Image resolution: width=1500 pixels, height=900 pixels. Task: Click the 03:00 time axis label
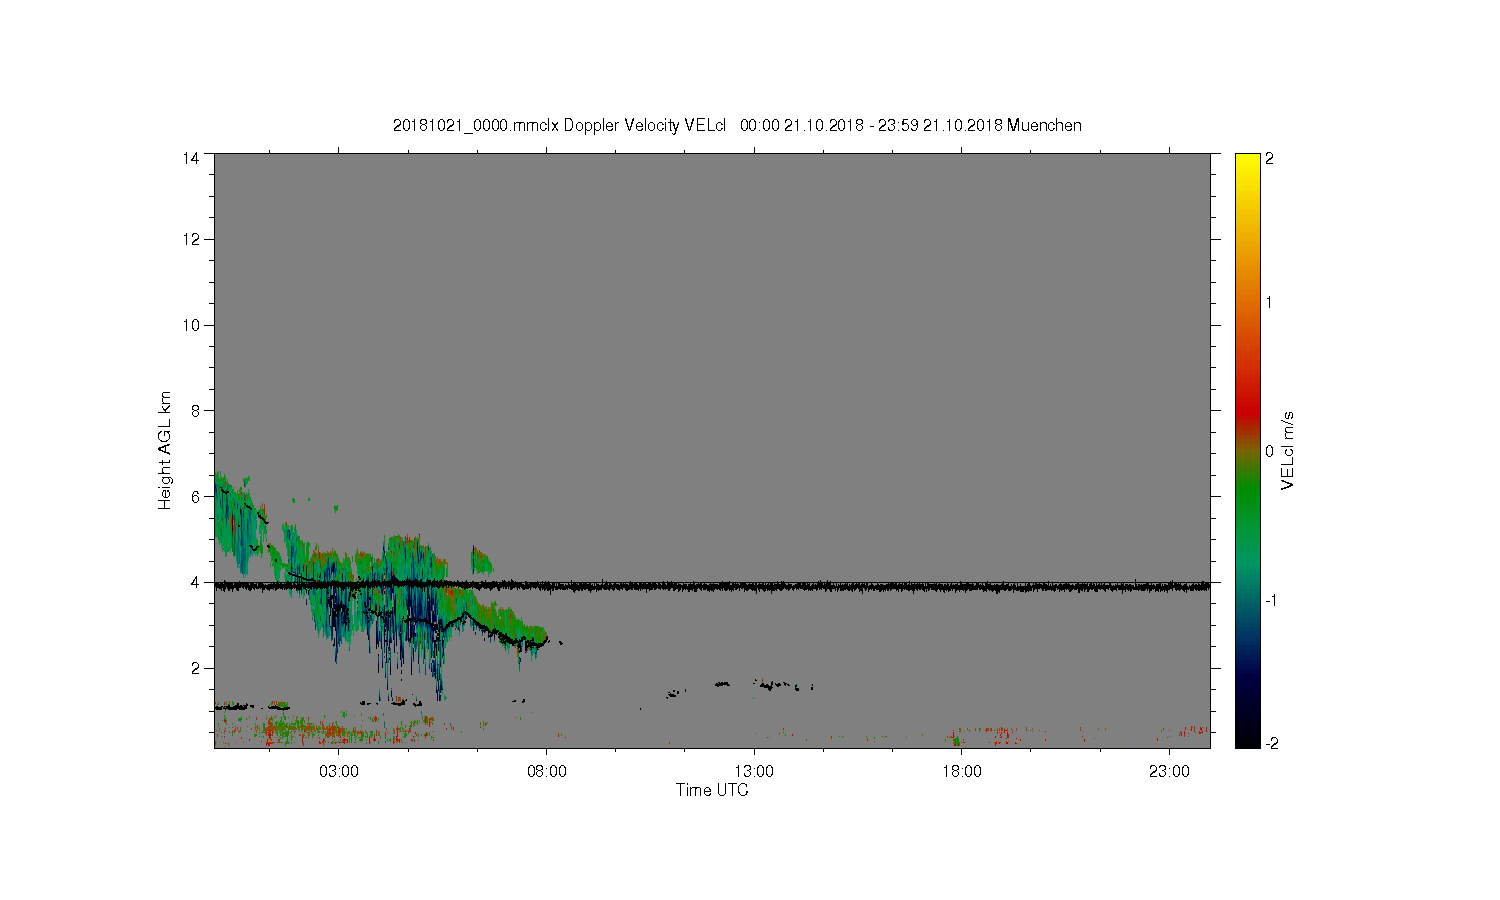coord(339,772)
